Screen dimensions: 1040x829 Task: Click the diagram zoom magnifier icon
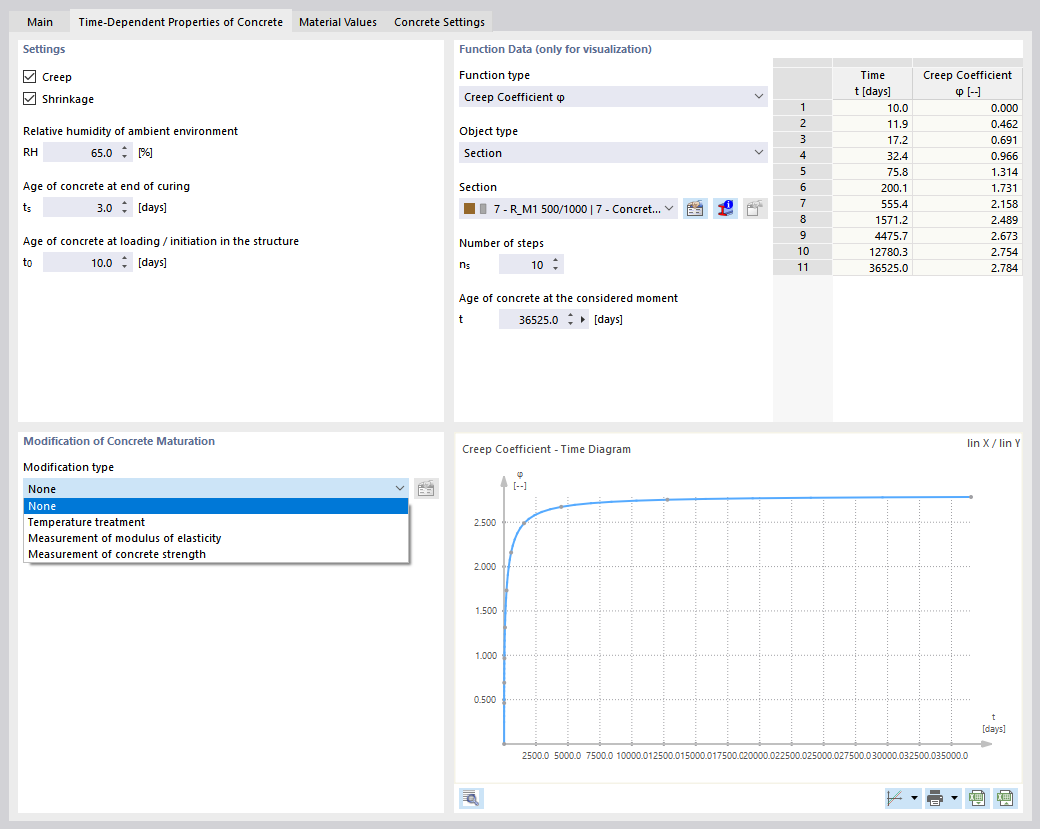471,798
